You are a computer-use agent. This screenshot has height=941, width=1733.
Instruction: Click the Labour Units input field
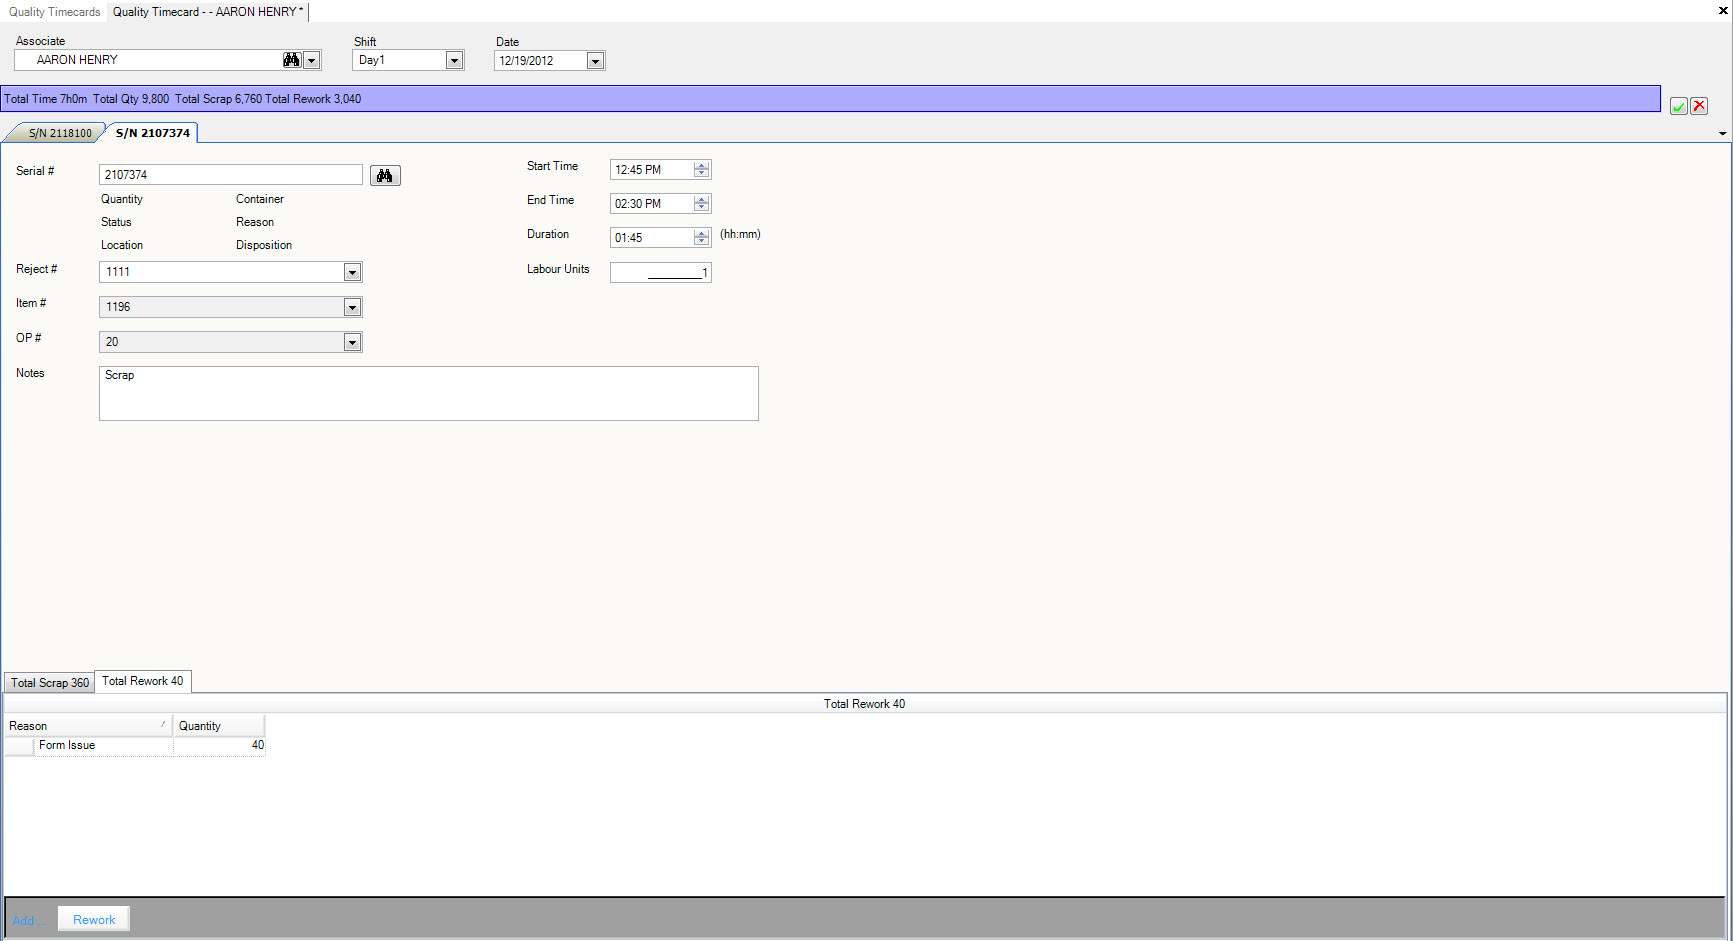point(661,273)
